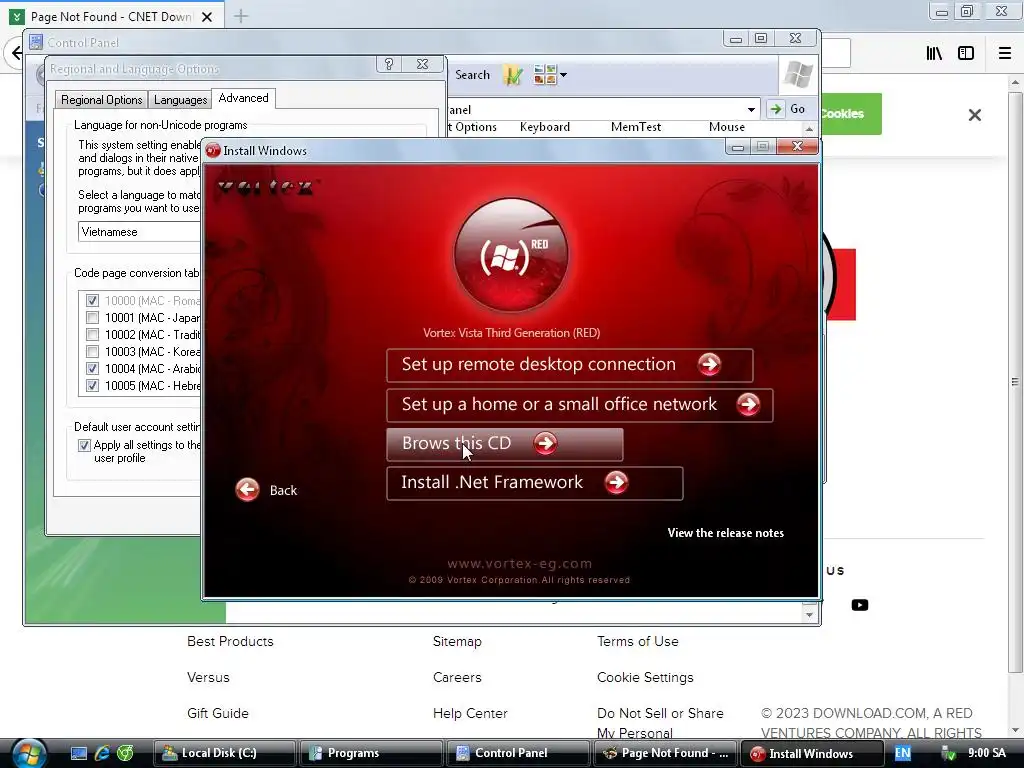1024x768 pixels.
Task: Click Set up home or small office network
Action: pyautogui.click(x=579, y=405)
